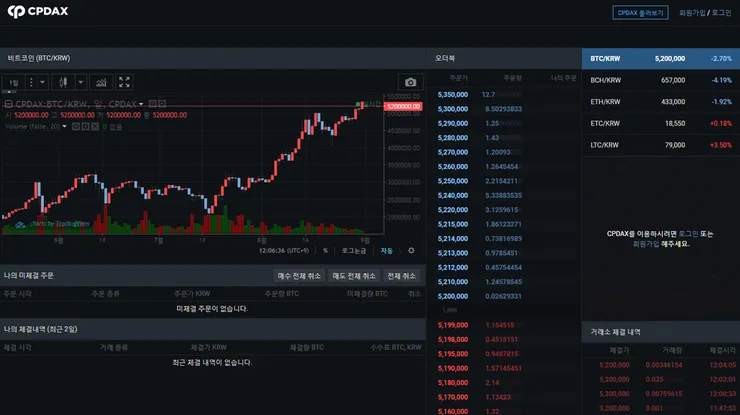Remove the Volume indicator with X icon

pyautogui.click(x=95, y=127)
